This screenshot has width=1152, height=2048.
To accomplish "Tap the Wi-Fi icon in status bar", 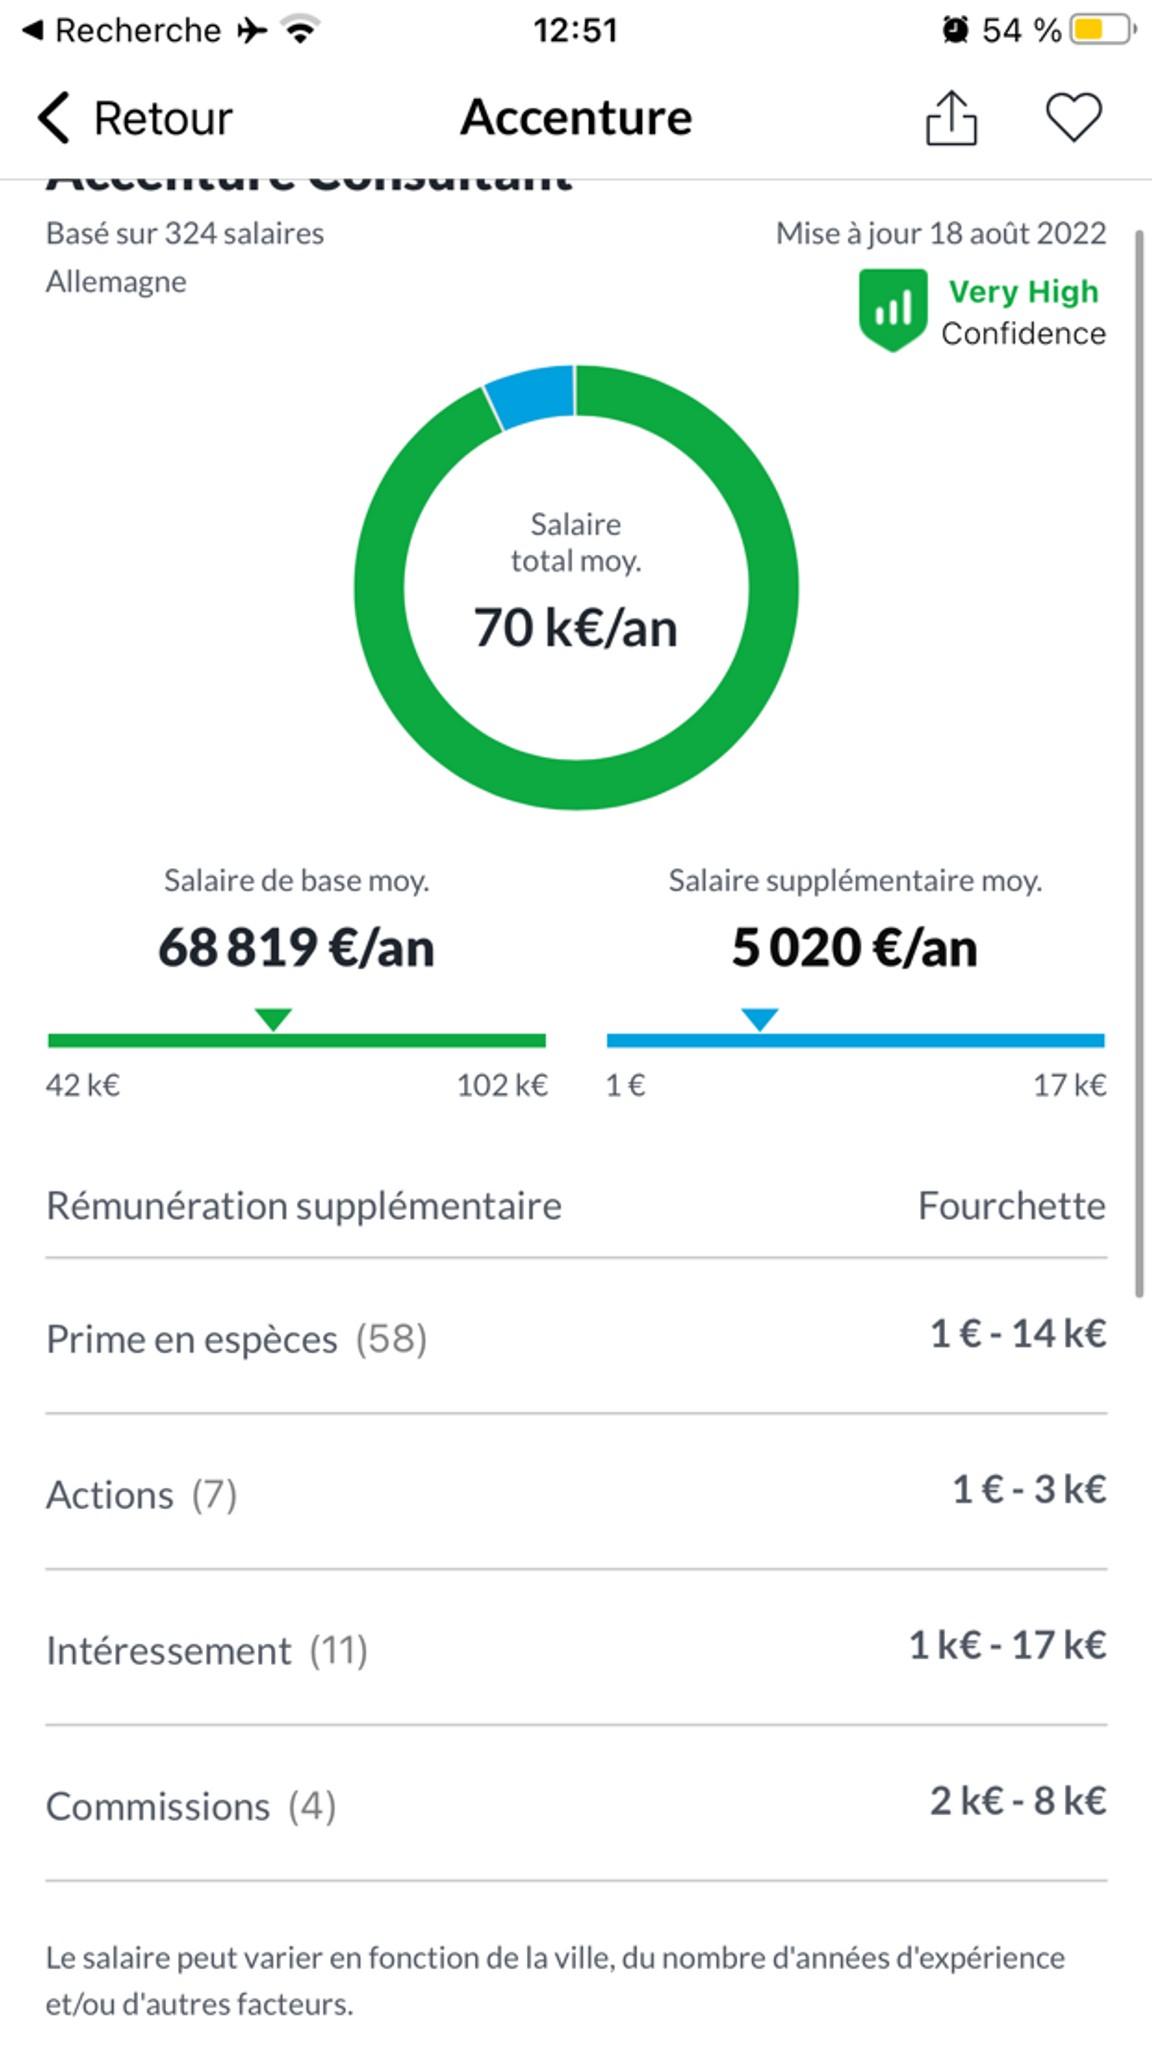I will tap(300, 30).
